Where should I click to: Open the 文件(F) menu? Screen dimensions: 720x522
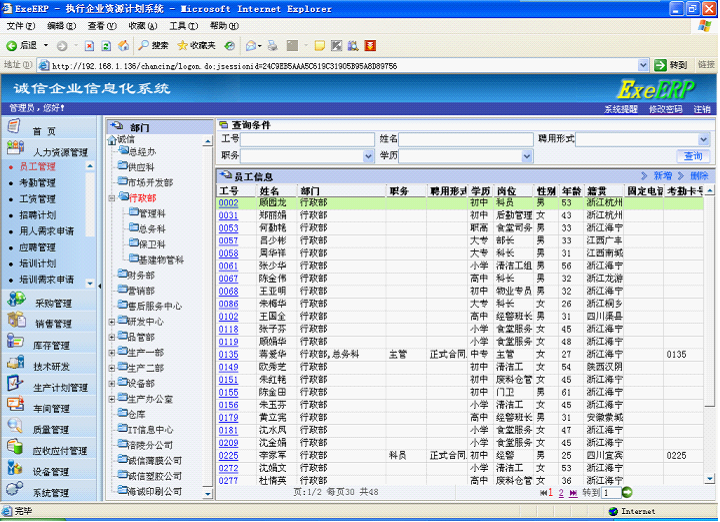click(21, 26)
